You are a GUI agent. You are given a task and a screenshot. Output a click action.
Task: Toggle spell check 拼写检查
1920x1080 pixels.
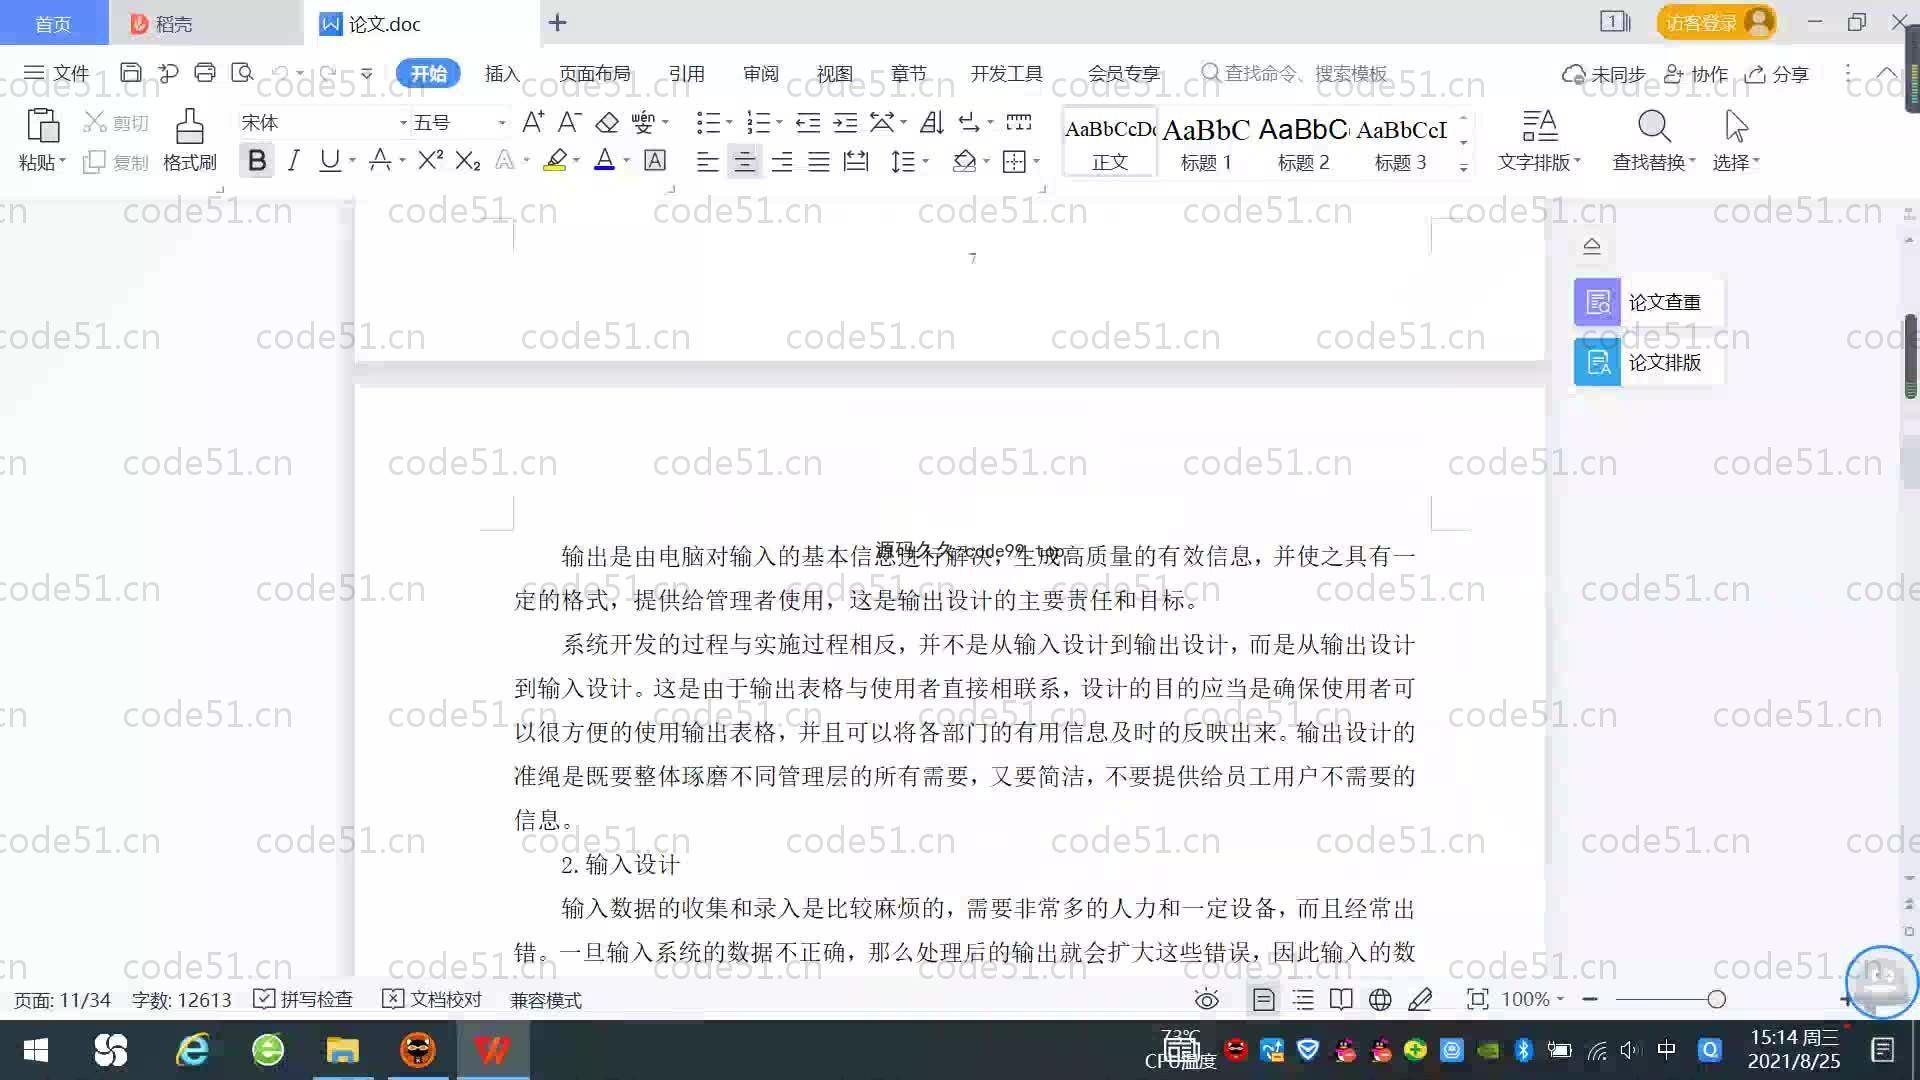[x=303, y=999]
